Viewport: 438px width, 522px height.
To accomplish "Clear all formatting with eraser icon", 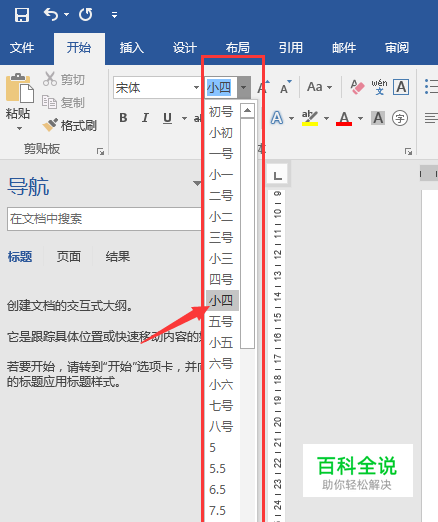I will (x=357, y=87).
